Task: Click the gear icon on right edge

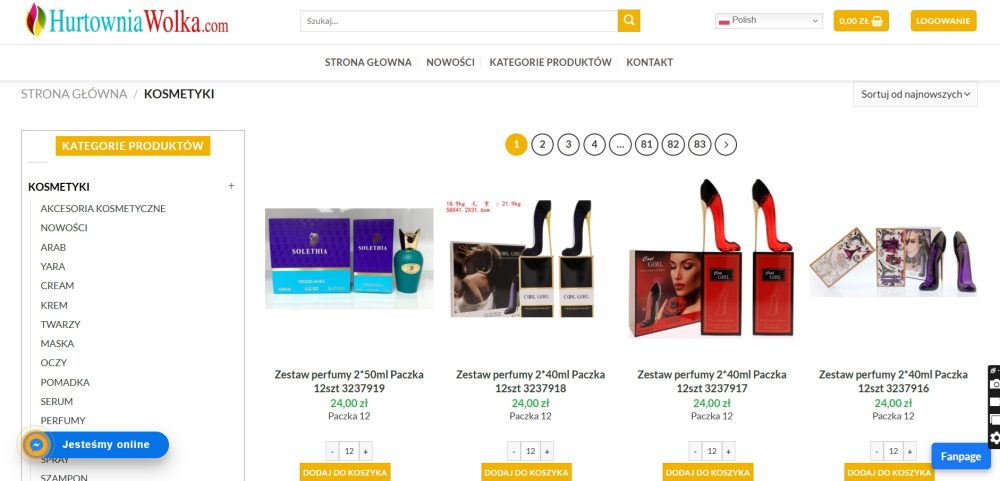Action: (994, 438)
